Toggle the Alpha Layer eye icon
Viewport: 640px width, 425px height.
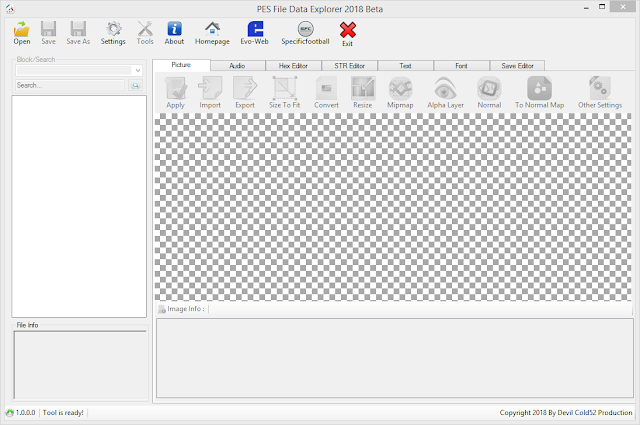coord(445,88)
